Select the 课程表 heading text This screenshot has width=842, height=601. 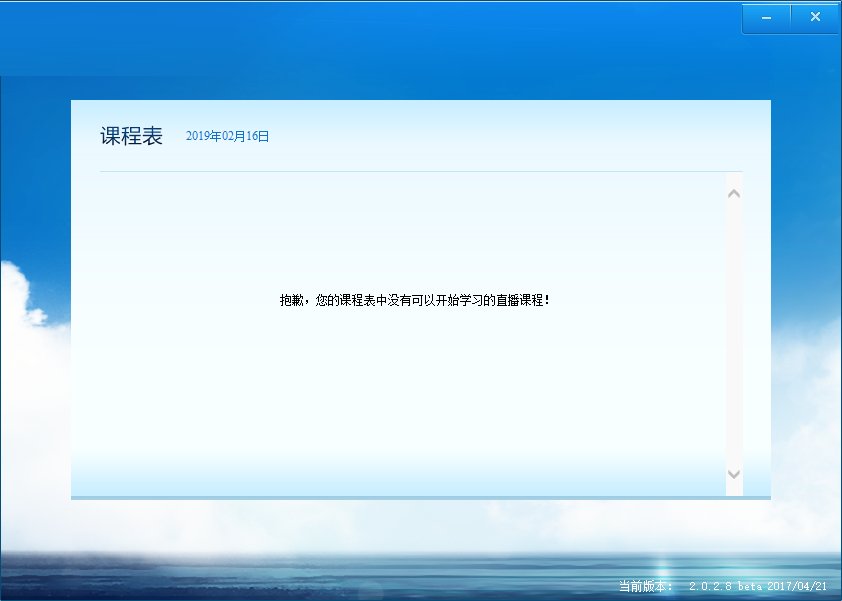point(132,136)
